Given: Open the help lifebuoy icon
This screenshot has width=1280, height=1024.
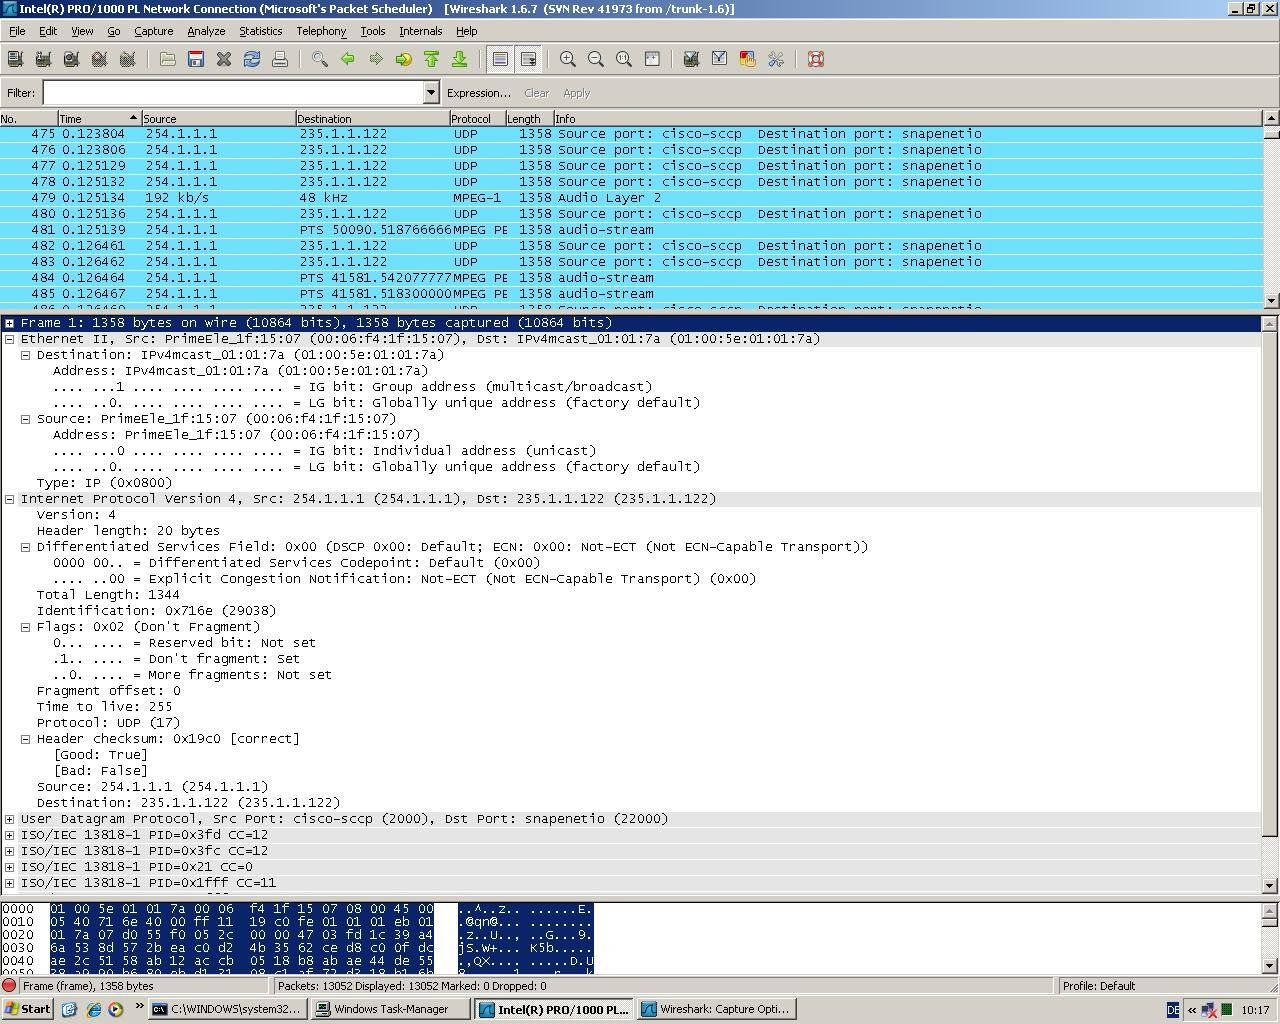Looking at the screenshot, I should tap(816, 59).
